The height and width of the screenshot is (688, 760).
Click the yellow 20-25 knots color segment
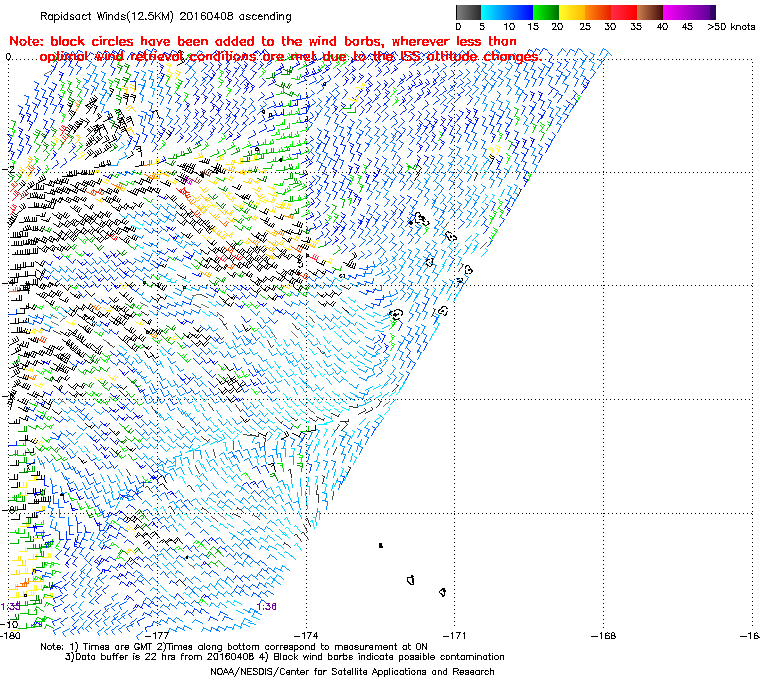tap(572, 12)
